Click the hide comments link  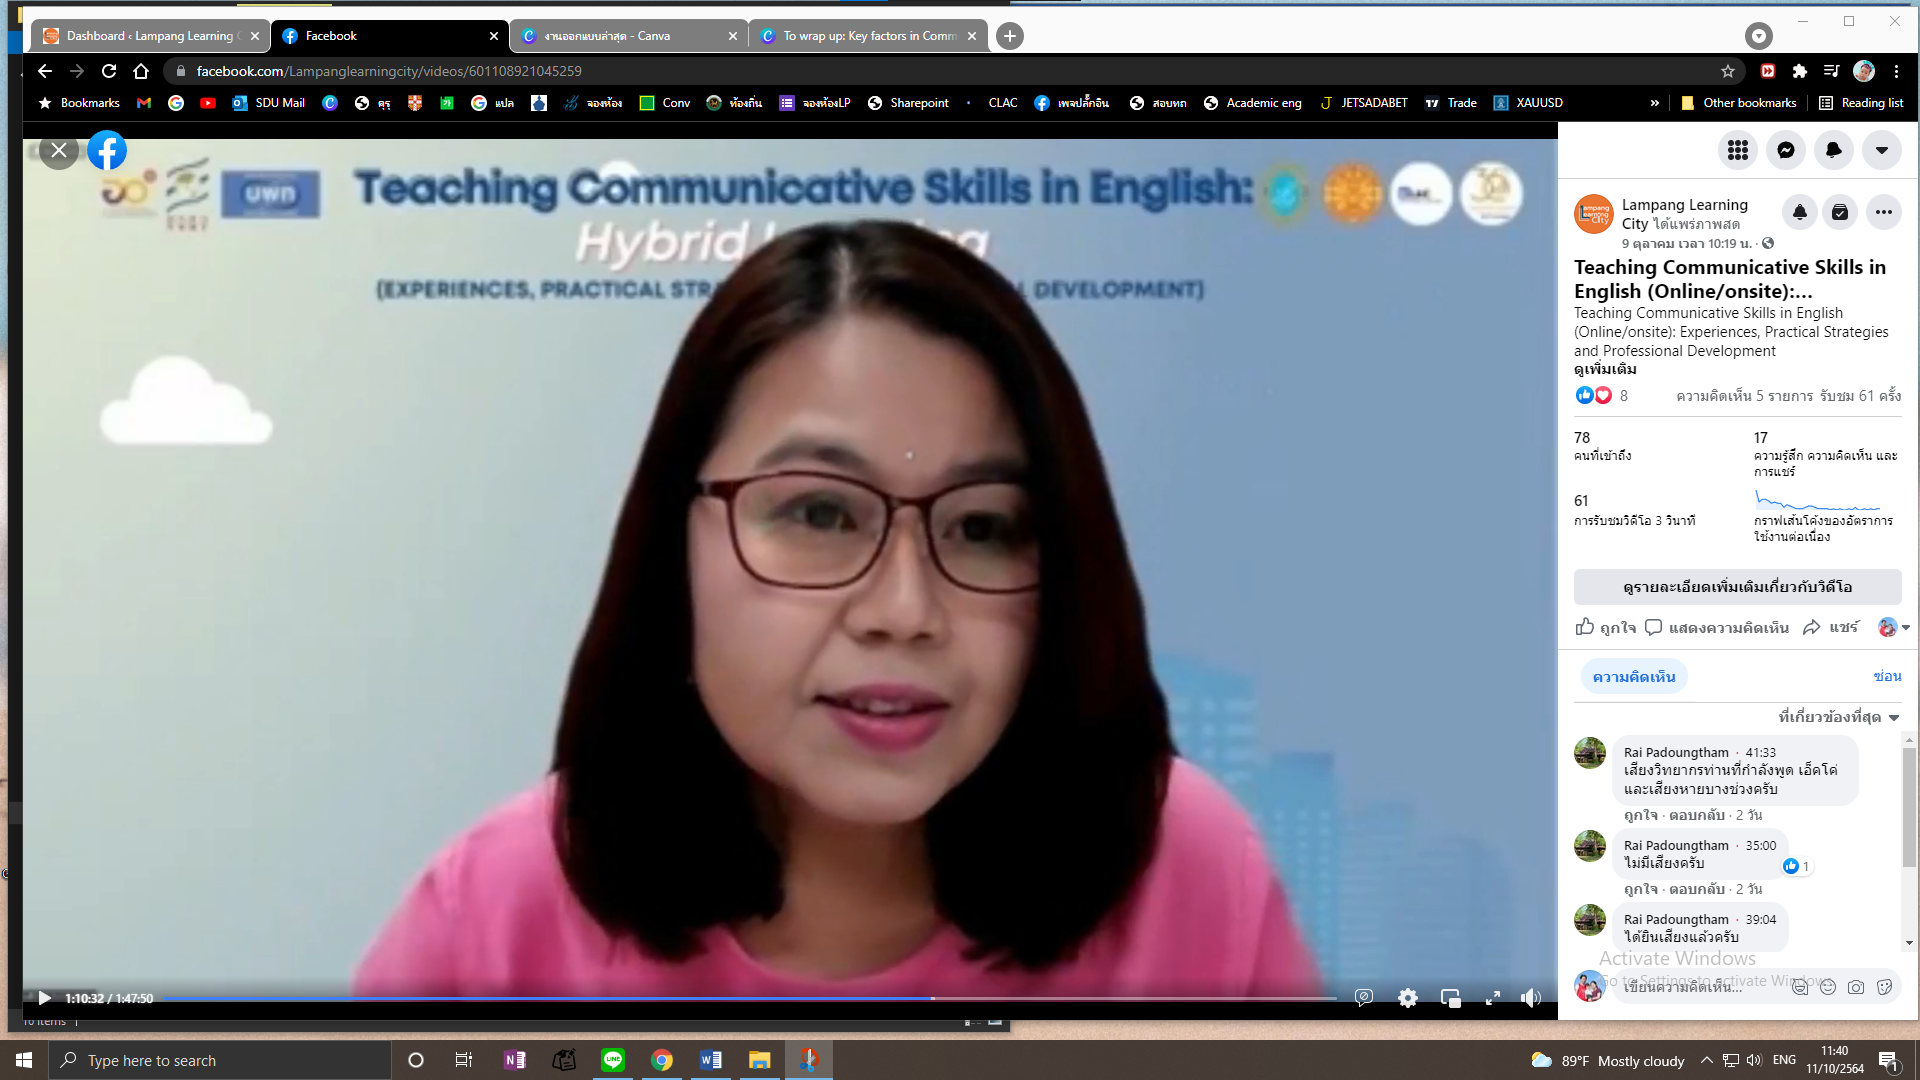1887,677
